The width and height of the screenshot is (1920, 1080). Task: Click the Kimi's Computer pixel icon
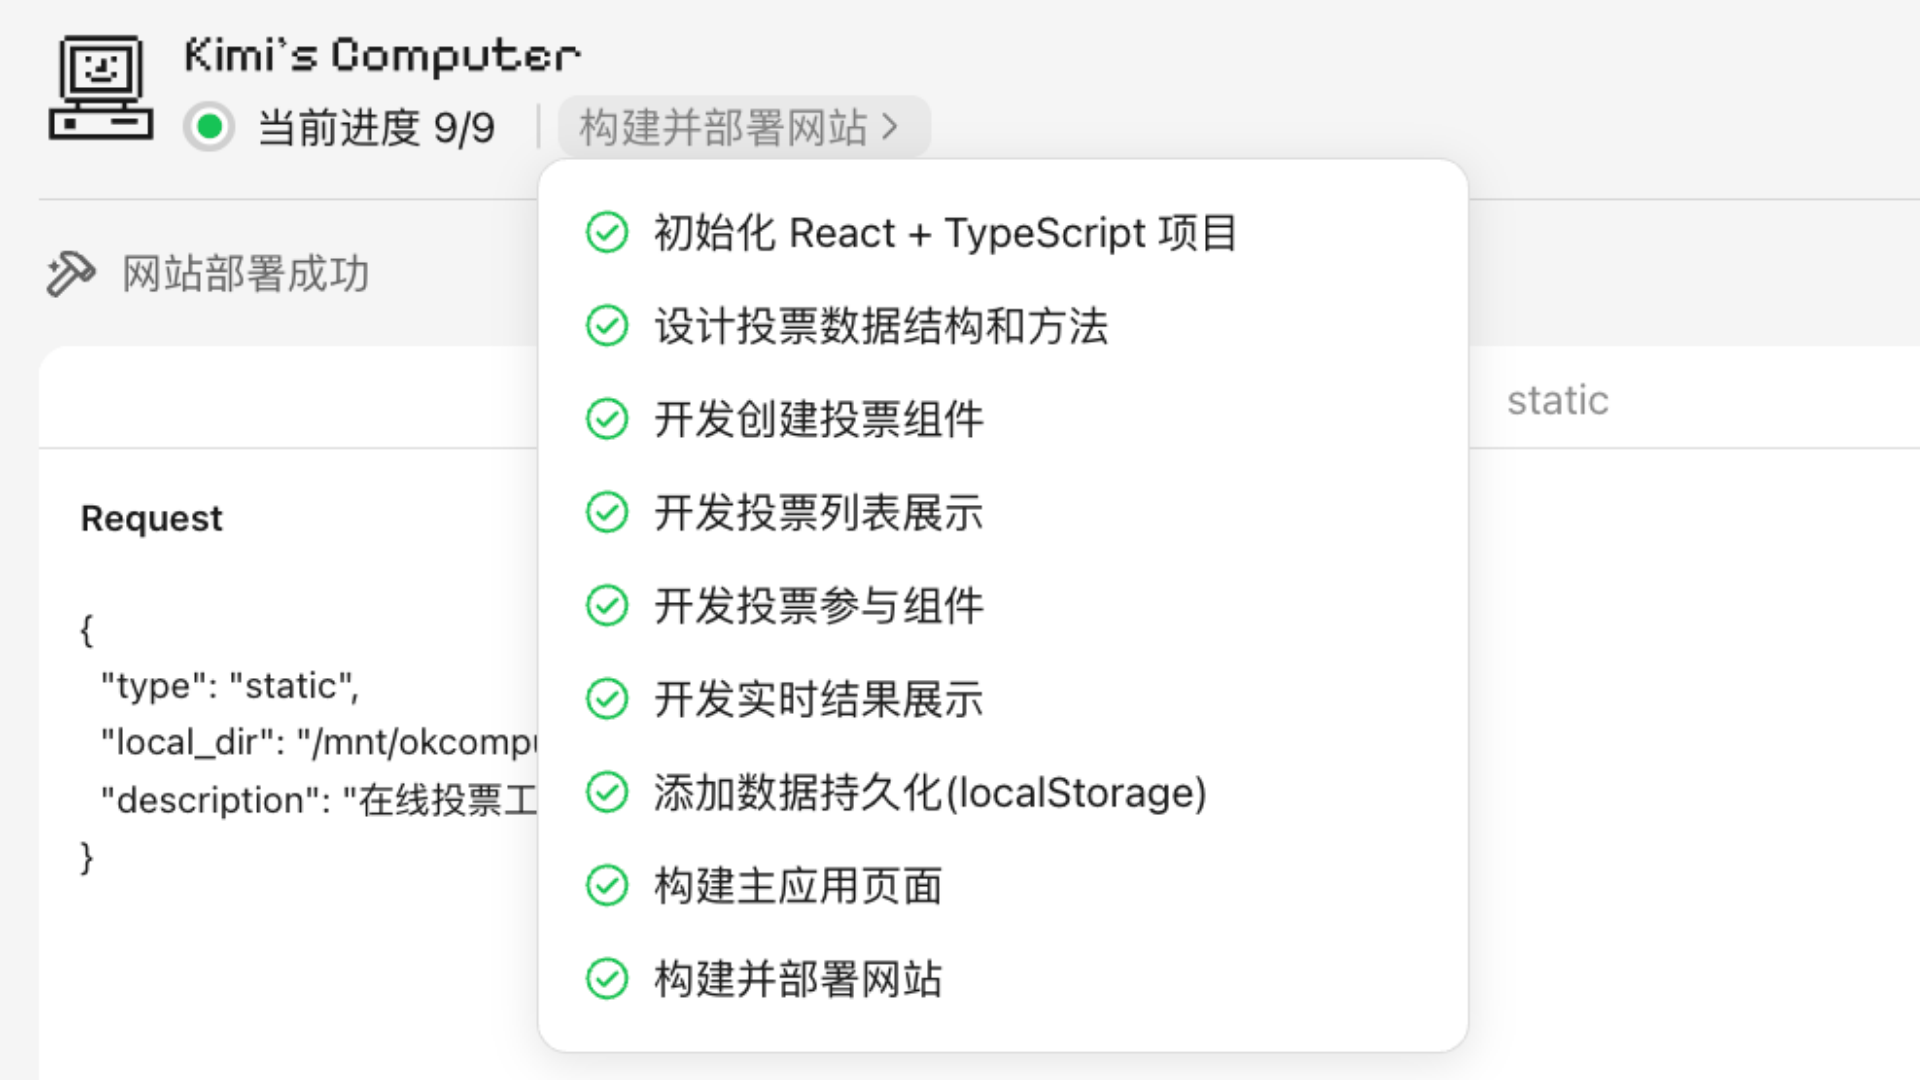pyautogui.click(x=101, y=88)
